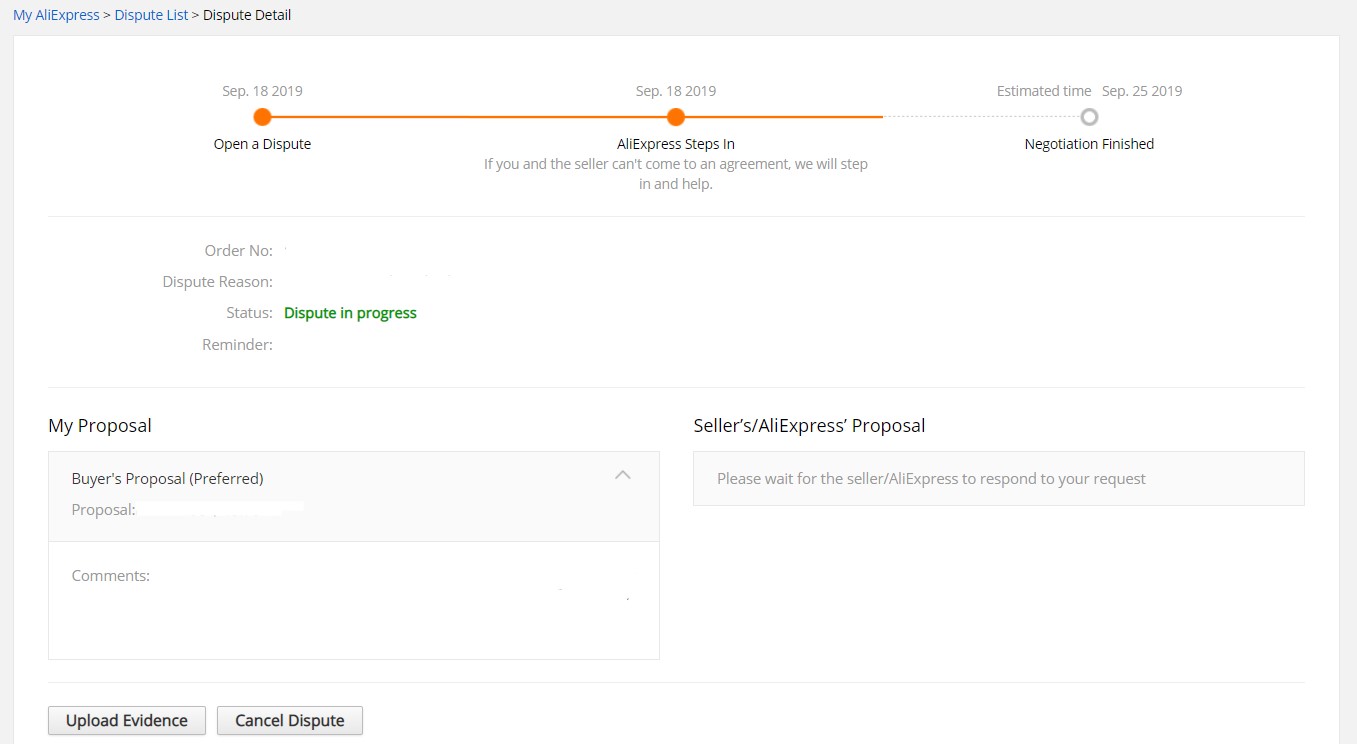Click the 'Open a Dispute' step label
The image size is (1357, 744).
(x=262, y=144)
